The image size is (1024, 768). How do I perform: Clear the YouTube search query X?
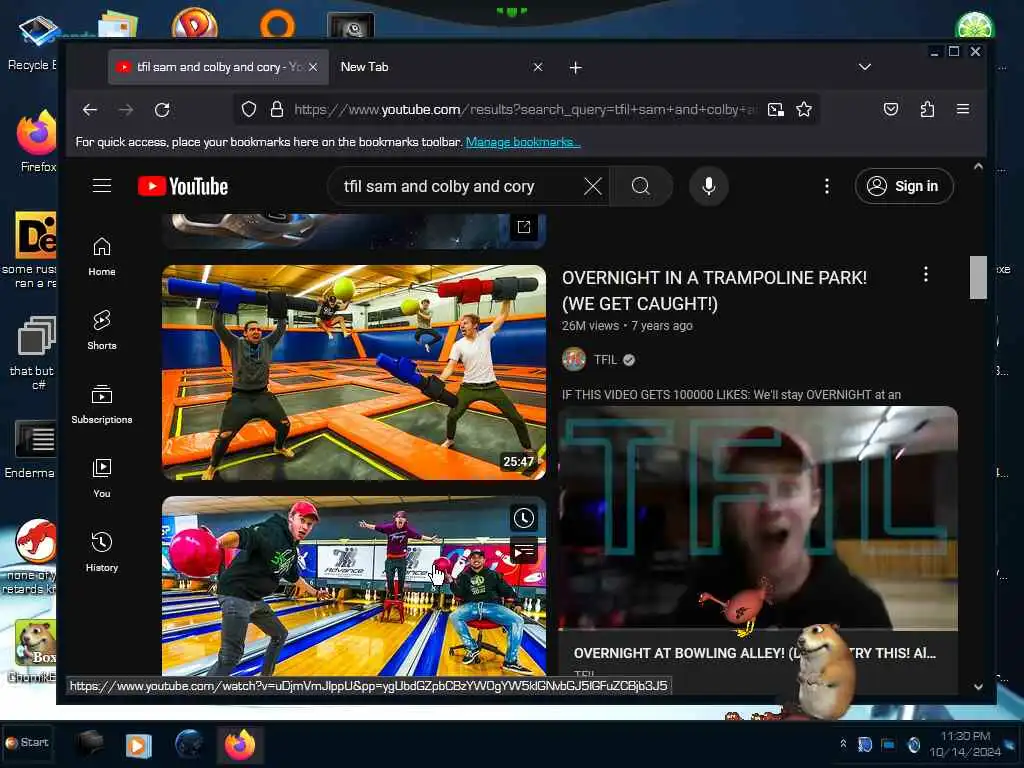point(592,187)
